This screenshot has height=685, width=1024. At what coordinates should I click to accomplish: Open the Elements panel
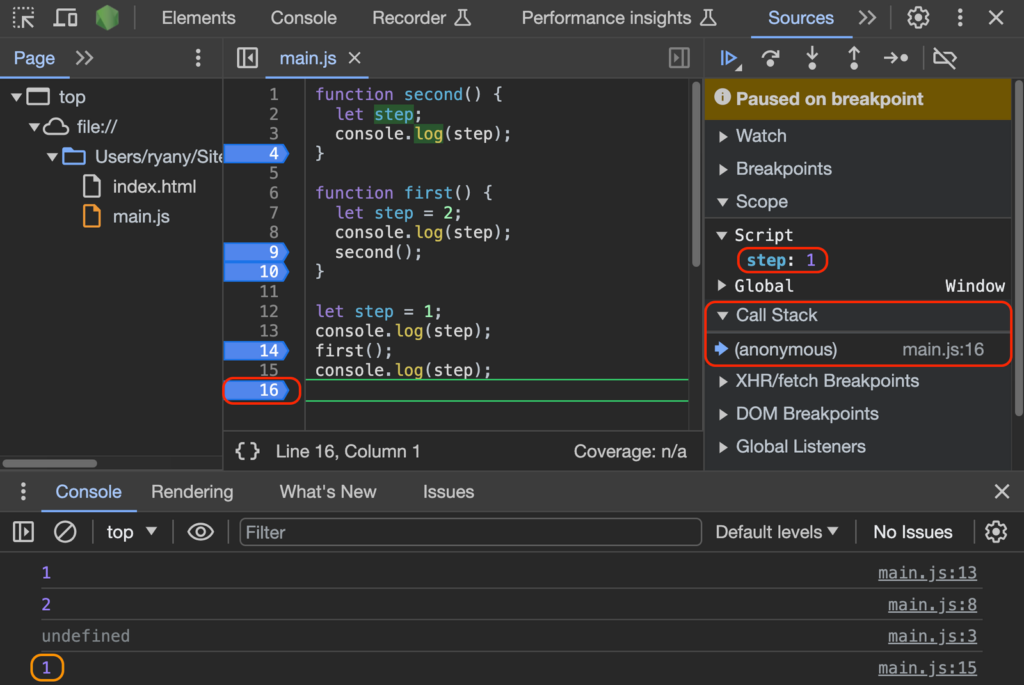[198, 17]
